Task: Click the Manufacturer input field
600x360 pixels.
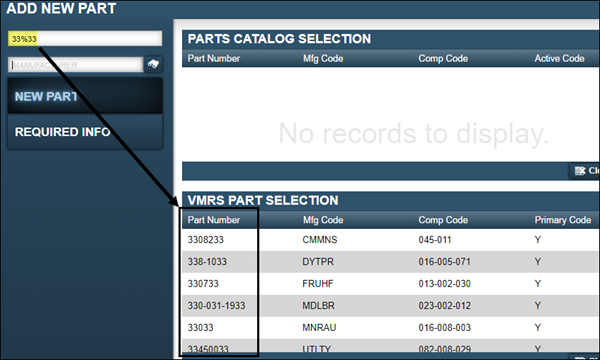Action: click(76, 65)
